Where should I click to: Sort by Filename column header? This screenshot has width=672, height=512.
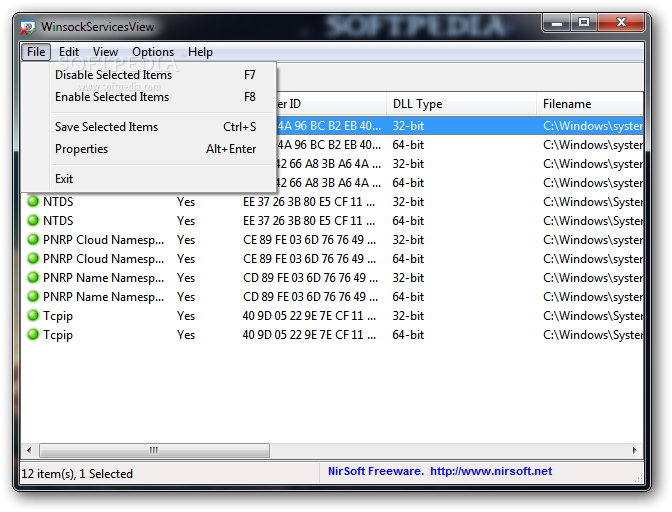point(590,104)
